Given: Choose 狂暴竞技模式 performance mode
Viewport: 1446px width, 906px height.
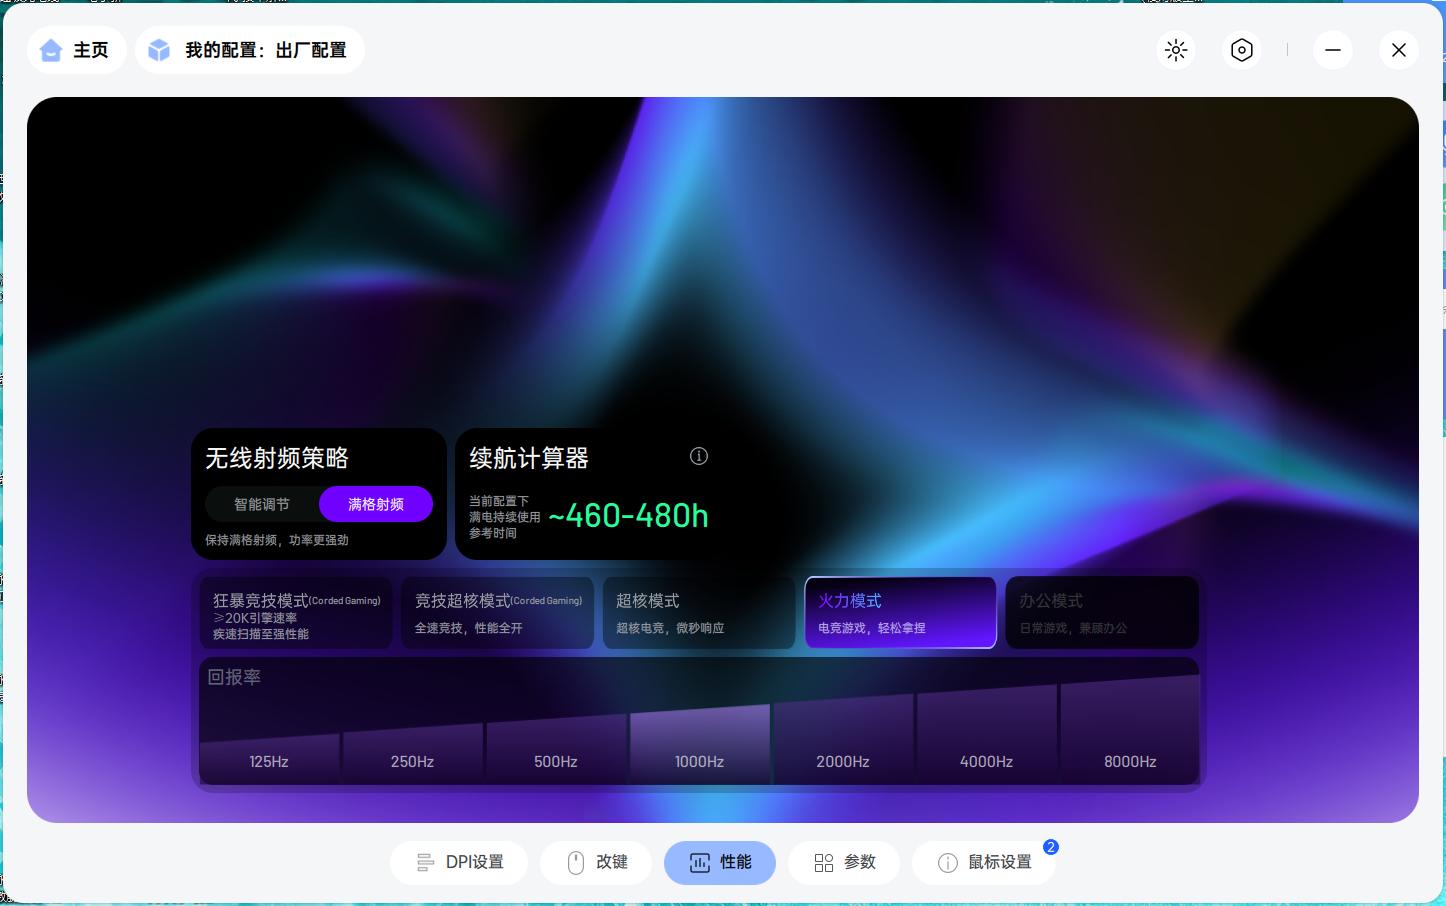Looking at the screenshot, I should coord(296,613).
